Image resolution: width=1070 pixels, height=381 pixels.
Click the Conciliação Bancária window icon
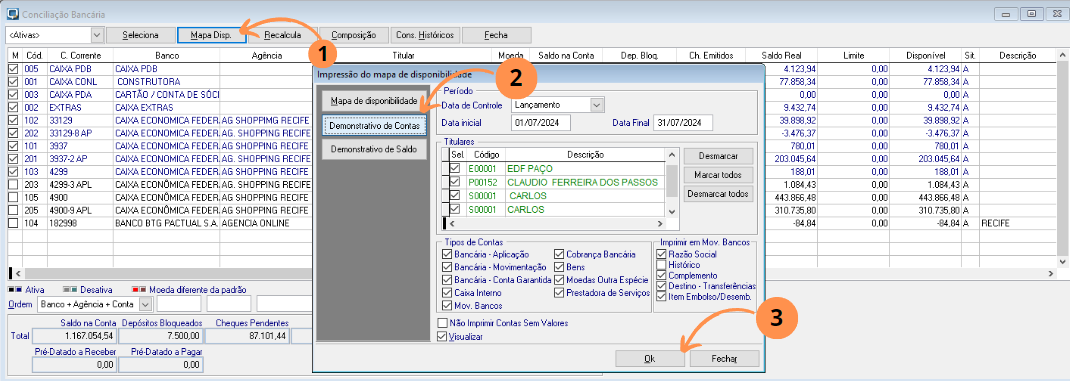(11, 14)
